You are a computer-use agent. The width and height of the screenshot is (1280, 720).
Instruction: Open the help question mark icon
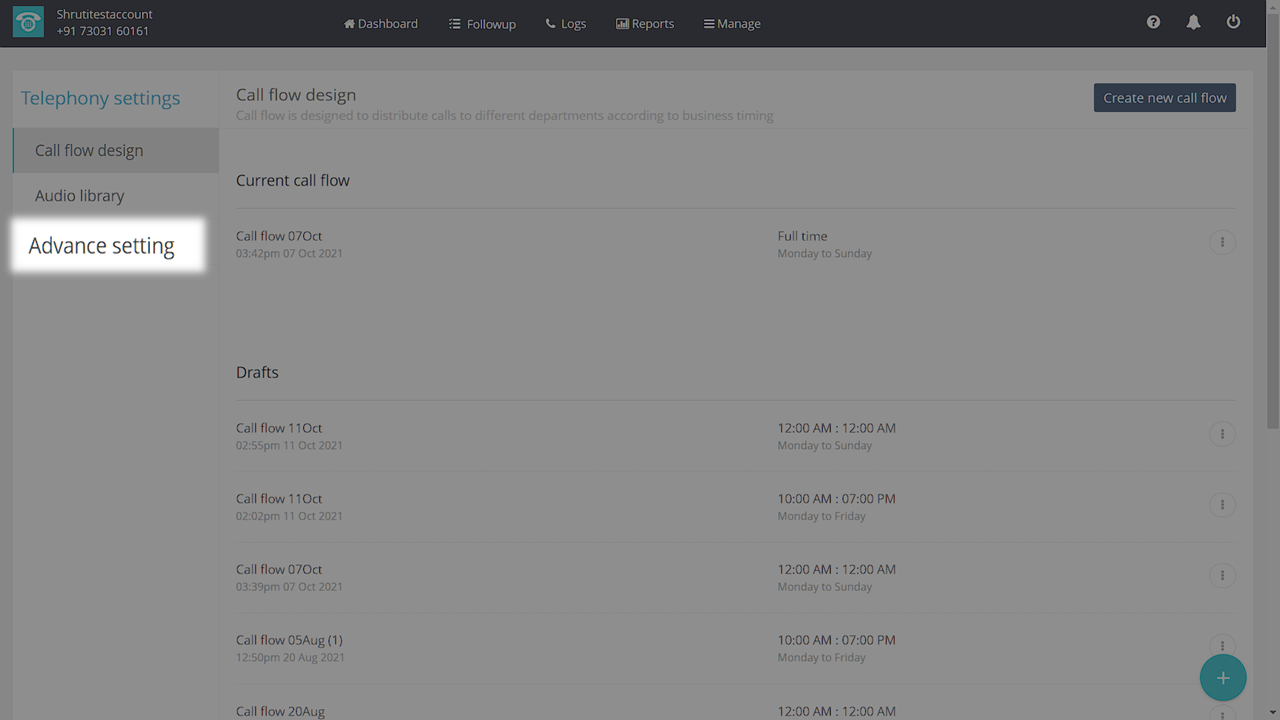point(1153,22)
